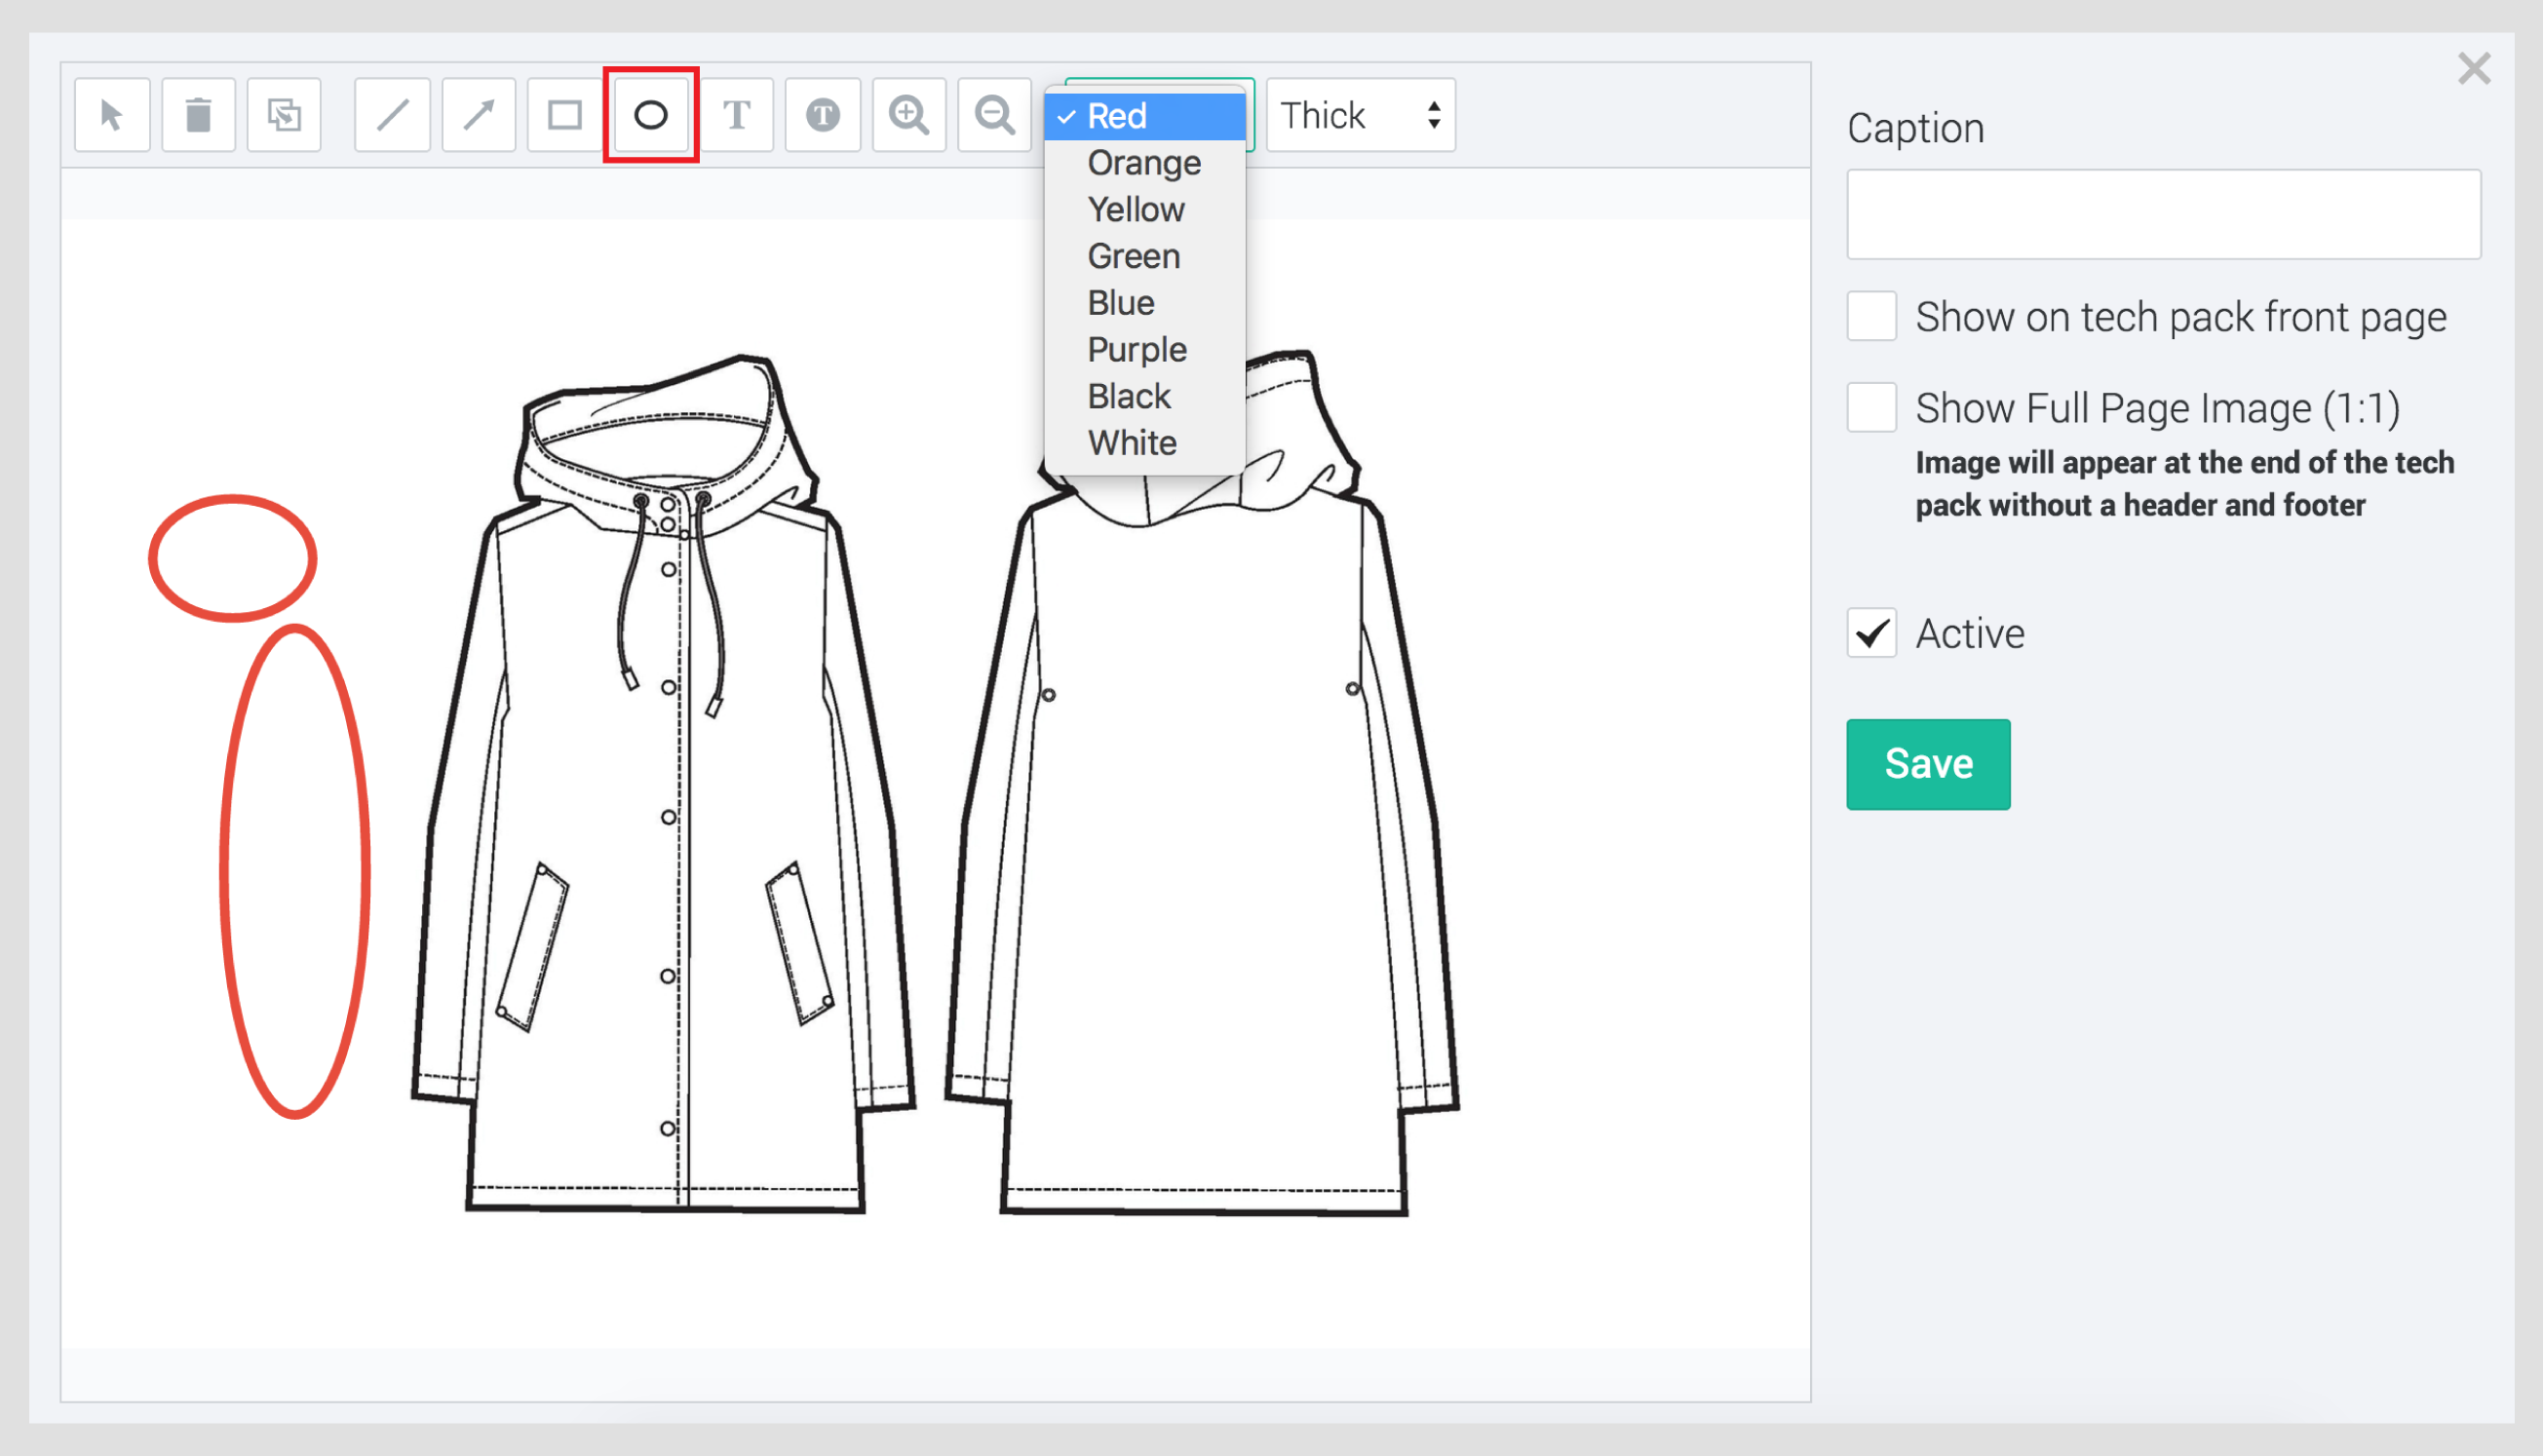This screenshot has height=1456, width=2543.
Task: Select the plain text tool
Action: pyautogui.click(x=737, y=115)
